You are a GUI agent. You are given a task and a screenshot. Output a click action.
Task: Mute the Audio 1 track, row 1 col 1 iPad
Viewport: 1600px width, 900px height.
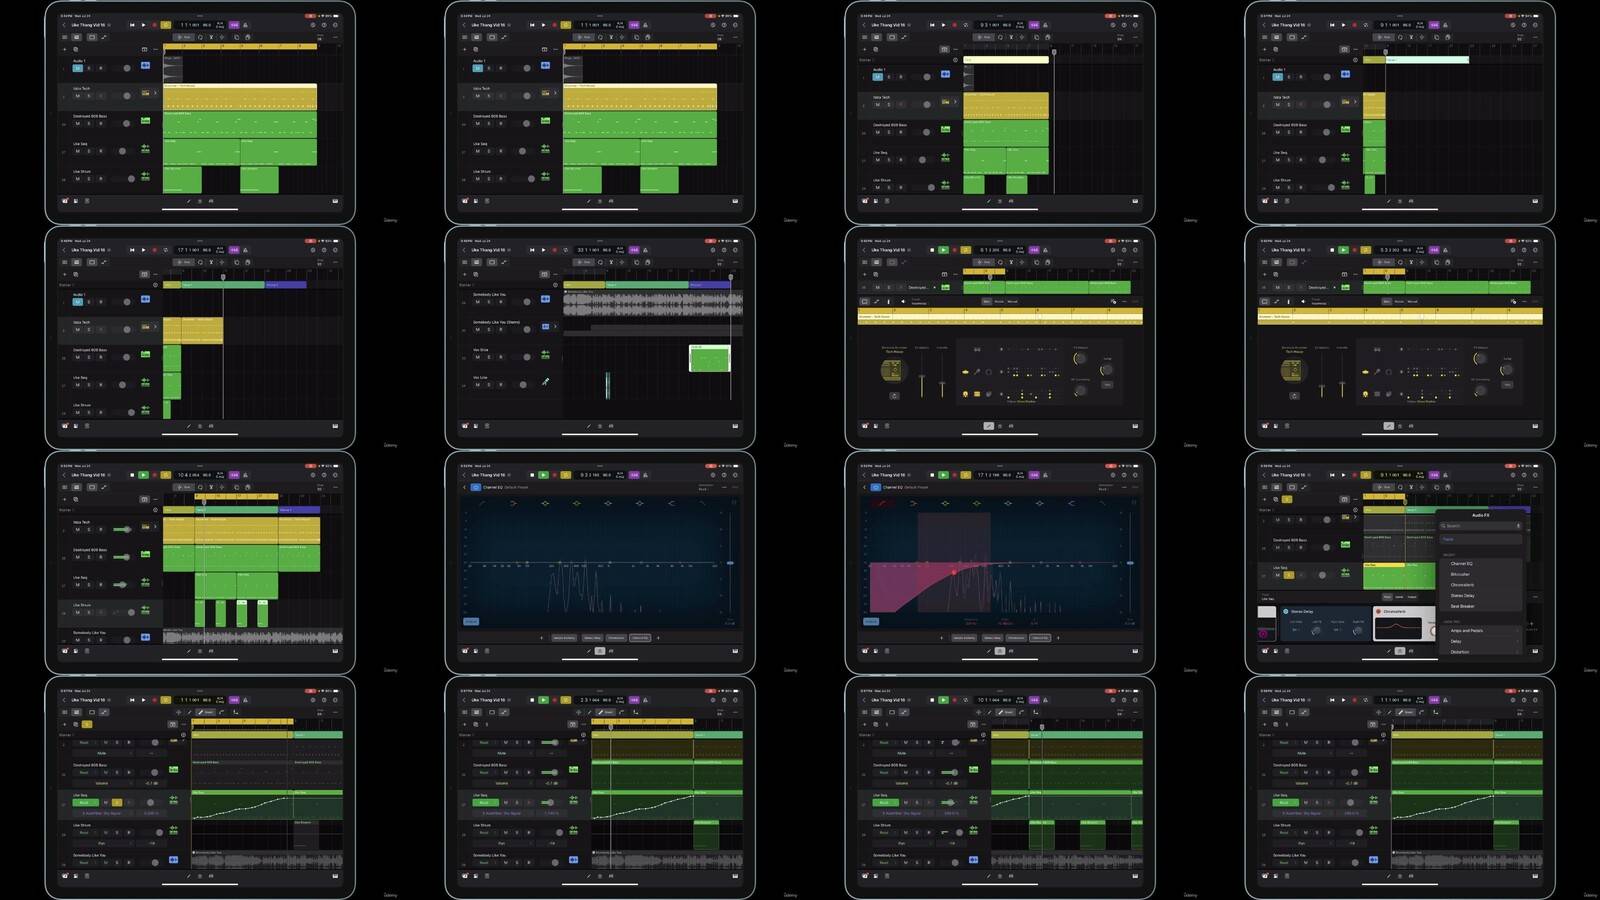click(x=77, y=68)
